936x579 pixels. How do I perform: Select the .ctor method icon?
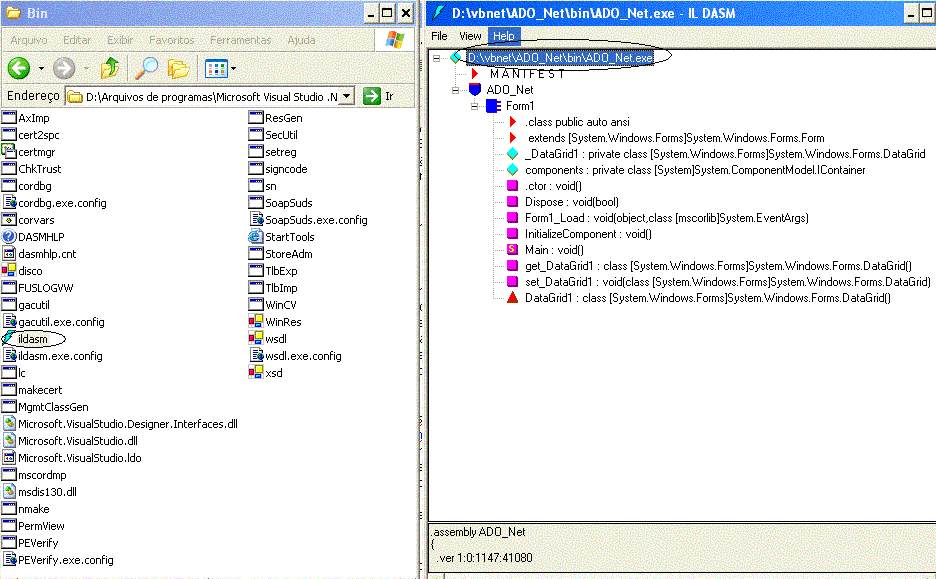click(x=512, y=186)
